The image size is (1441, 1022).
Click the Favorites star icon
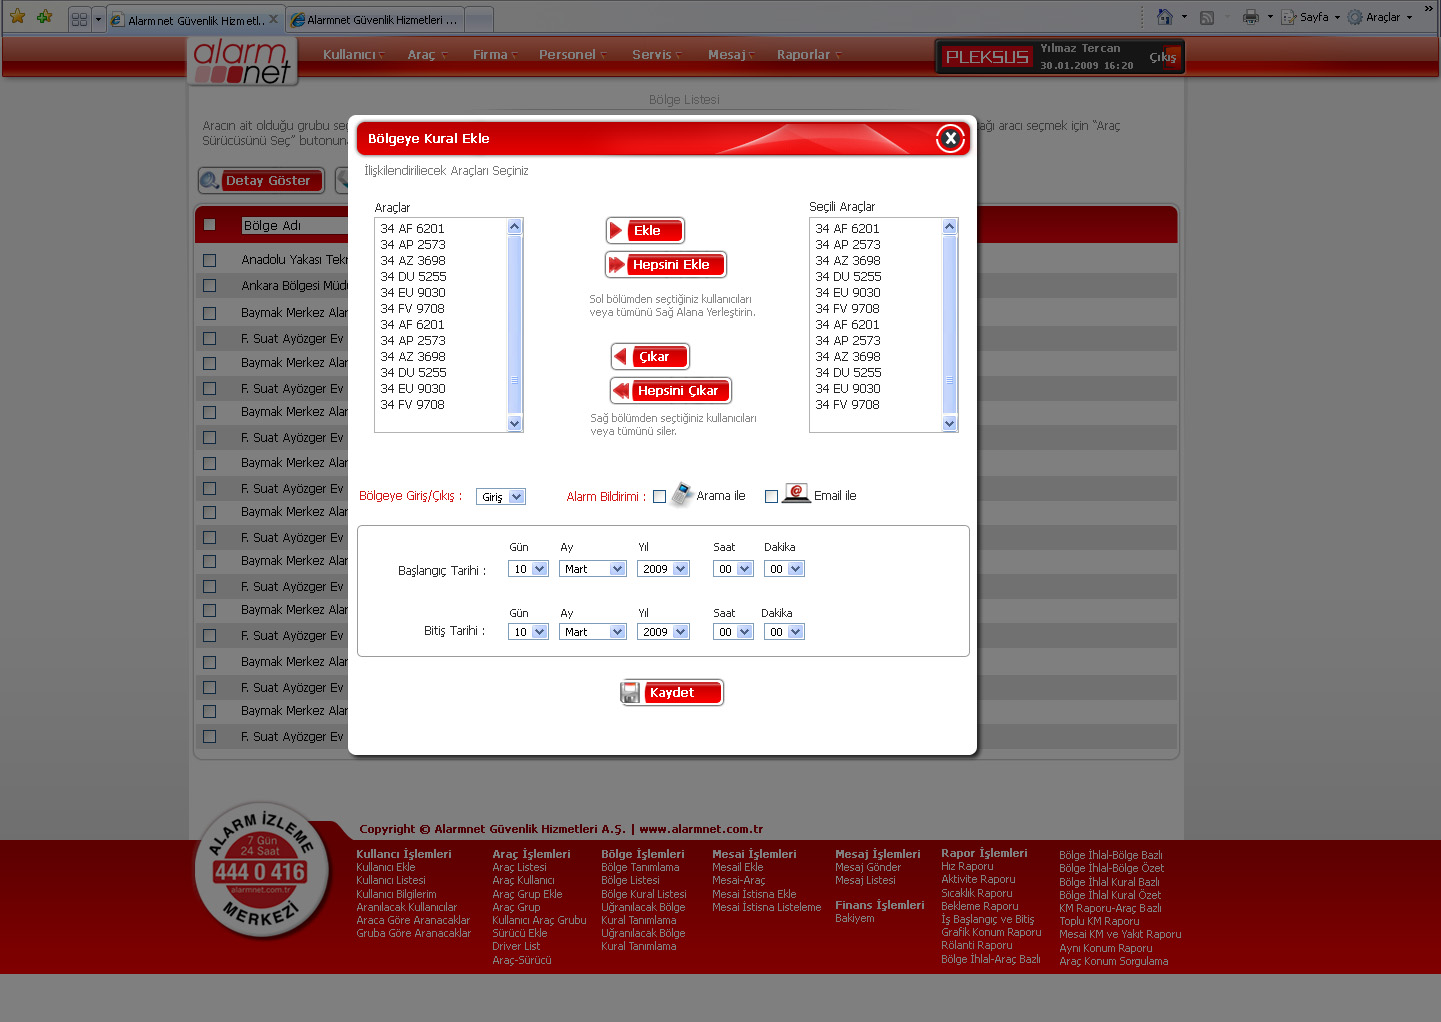pyautogui.click(x=17, y=16)
